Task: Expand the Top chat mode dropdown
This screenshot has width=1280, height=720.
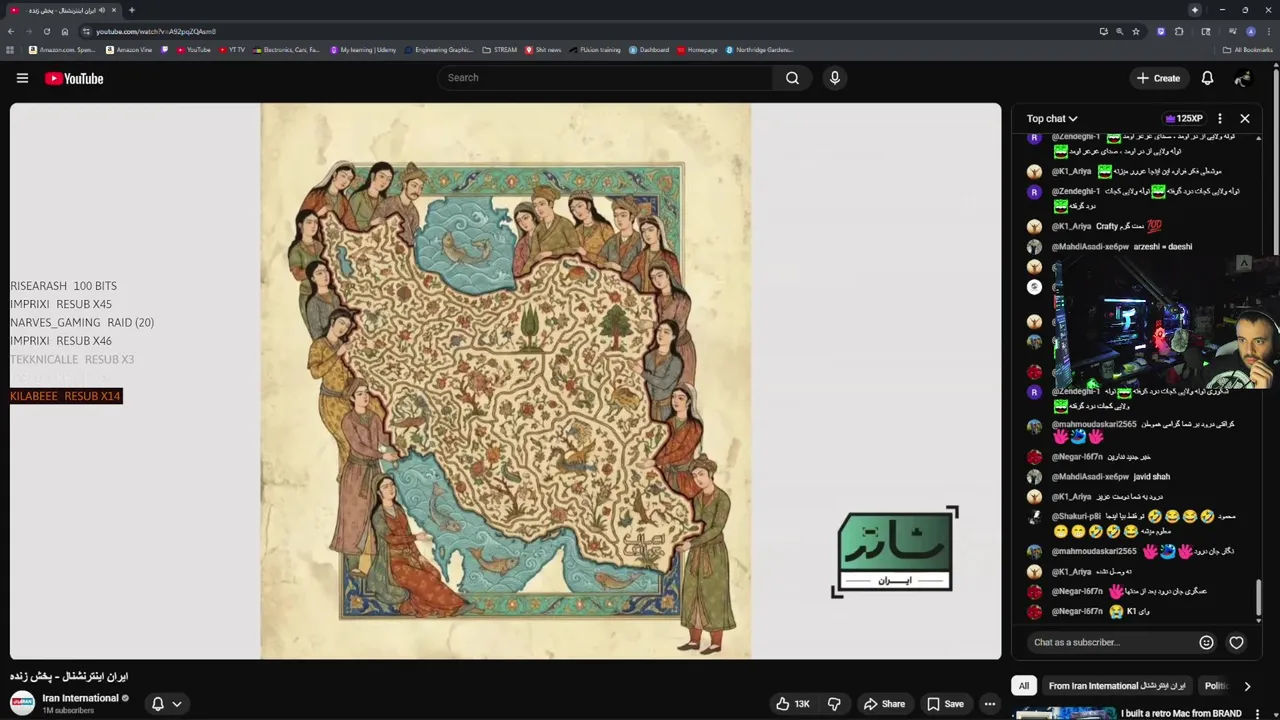Action: point(1052,118)
